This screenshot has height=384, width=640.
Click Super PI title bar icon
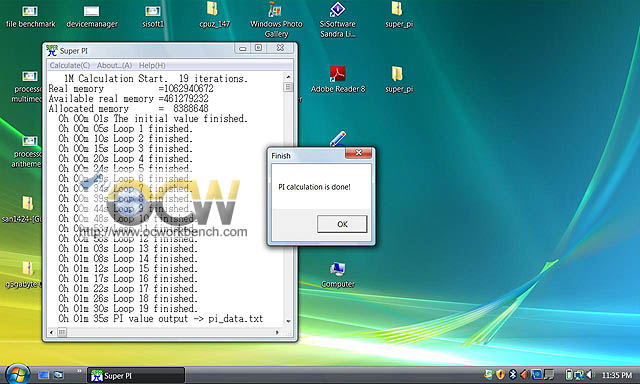pyautogui.click(x=52, y=51)
